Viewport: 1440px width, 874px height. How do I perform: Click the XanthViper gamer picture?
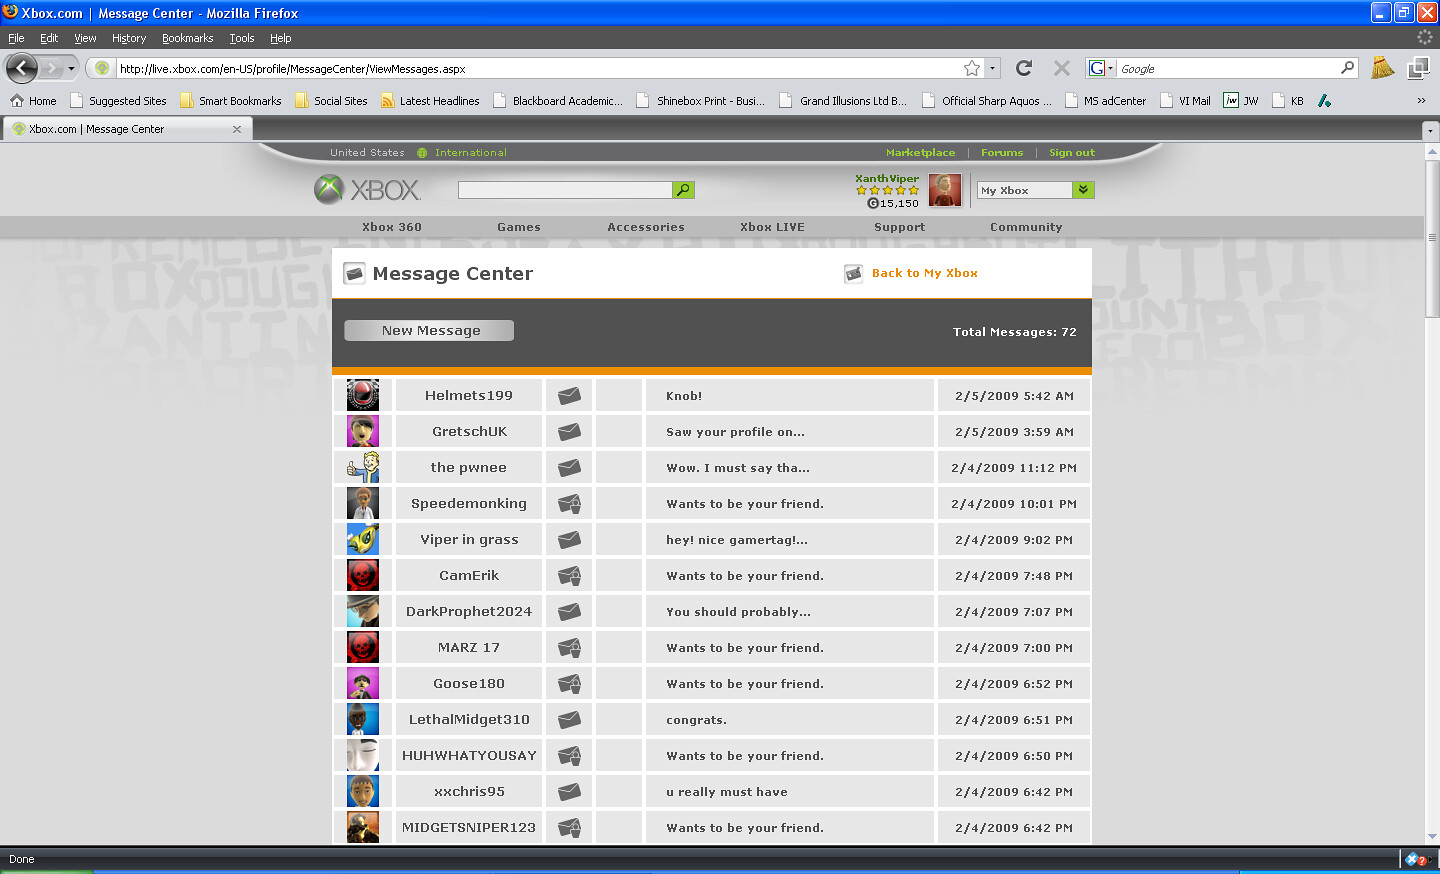click(945, 190)
